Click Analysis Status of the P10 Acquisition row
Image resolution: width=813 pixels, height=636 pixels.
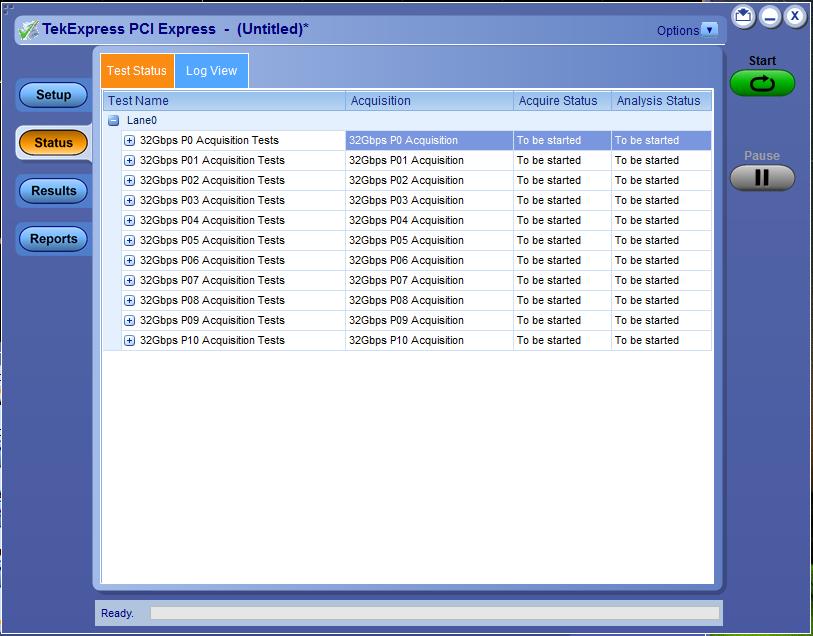[662, 341]
